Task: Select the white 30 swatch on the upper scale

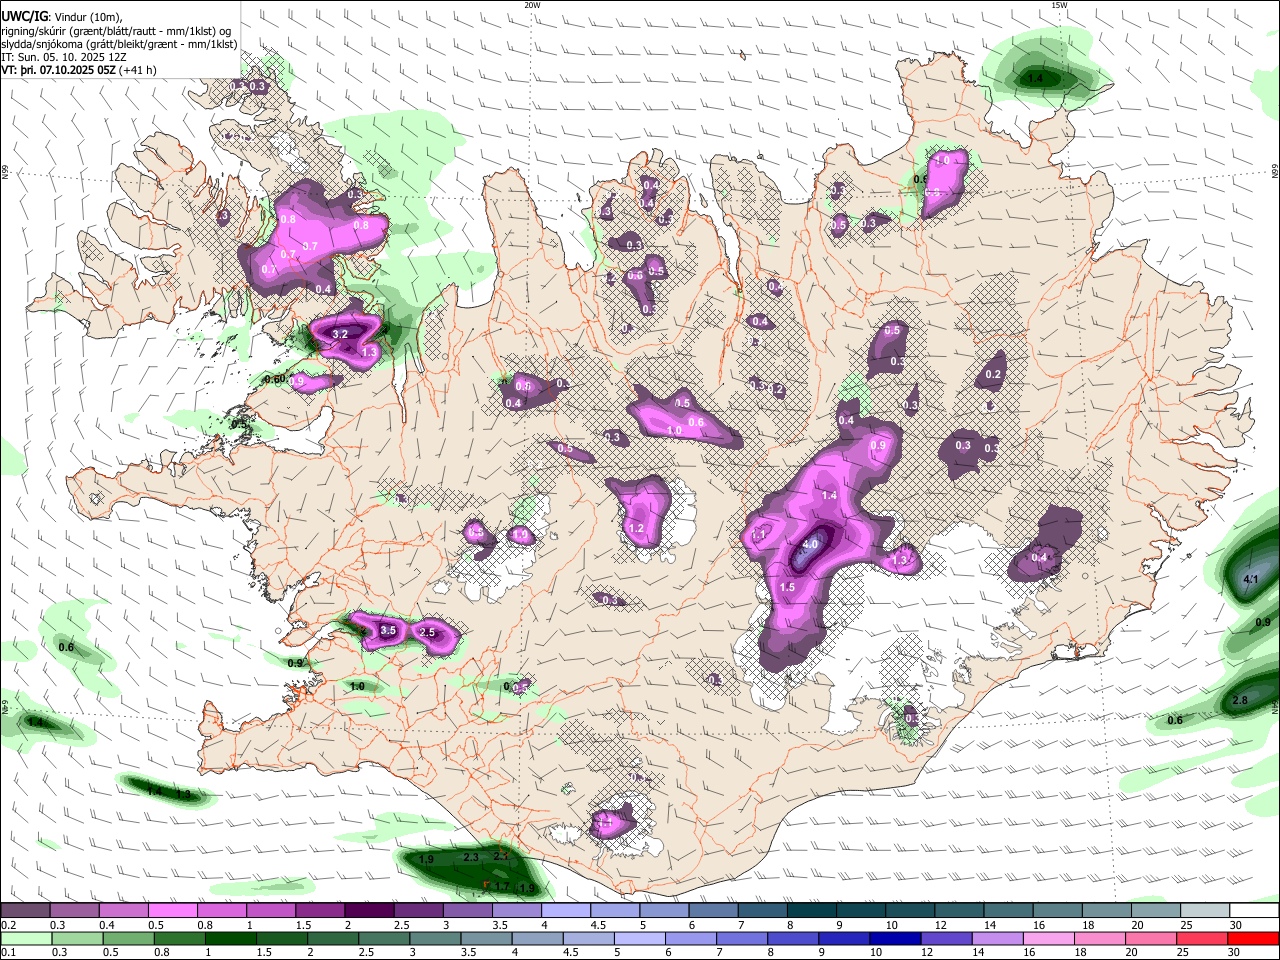Action: (1254, 910)
